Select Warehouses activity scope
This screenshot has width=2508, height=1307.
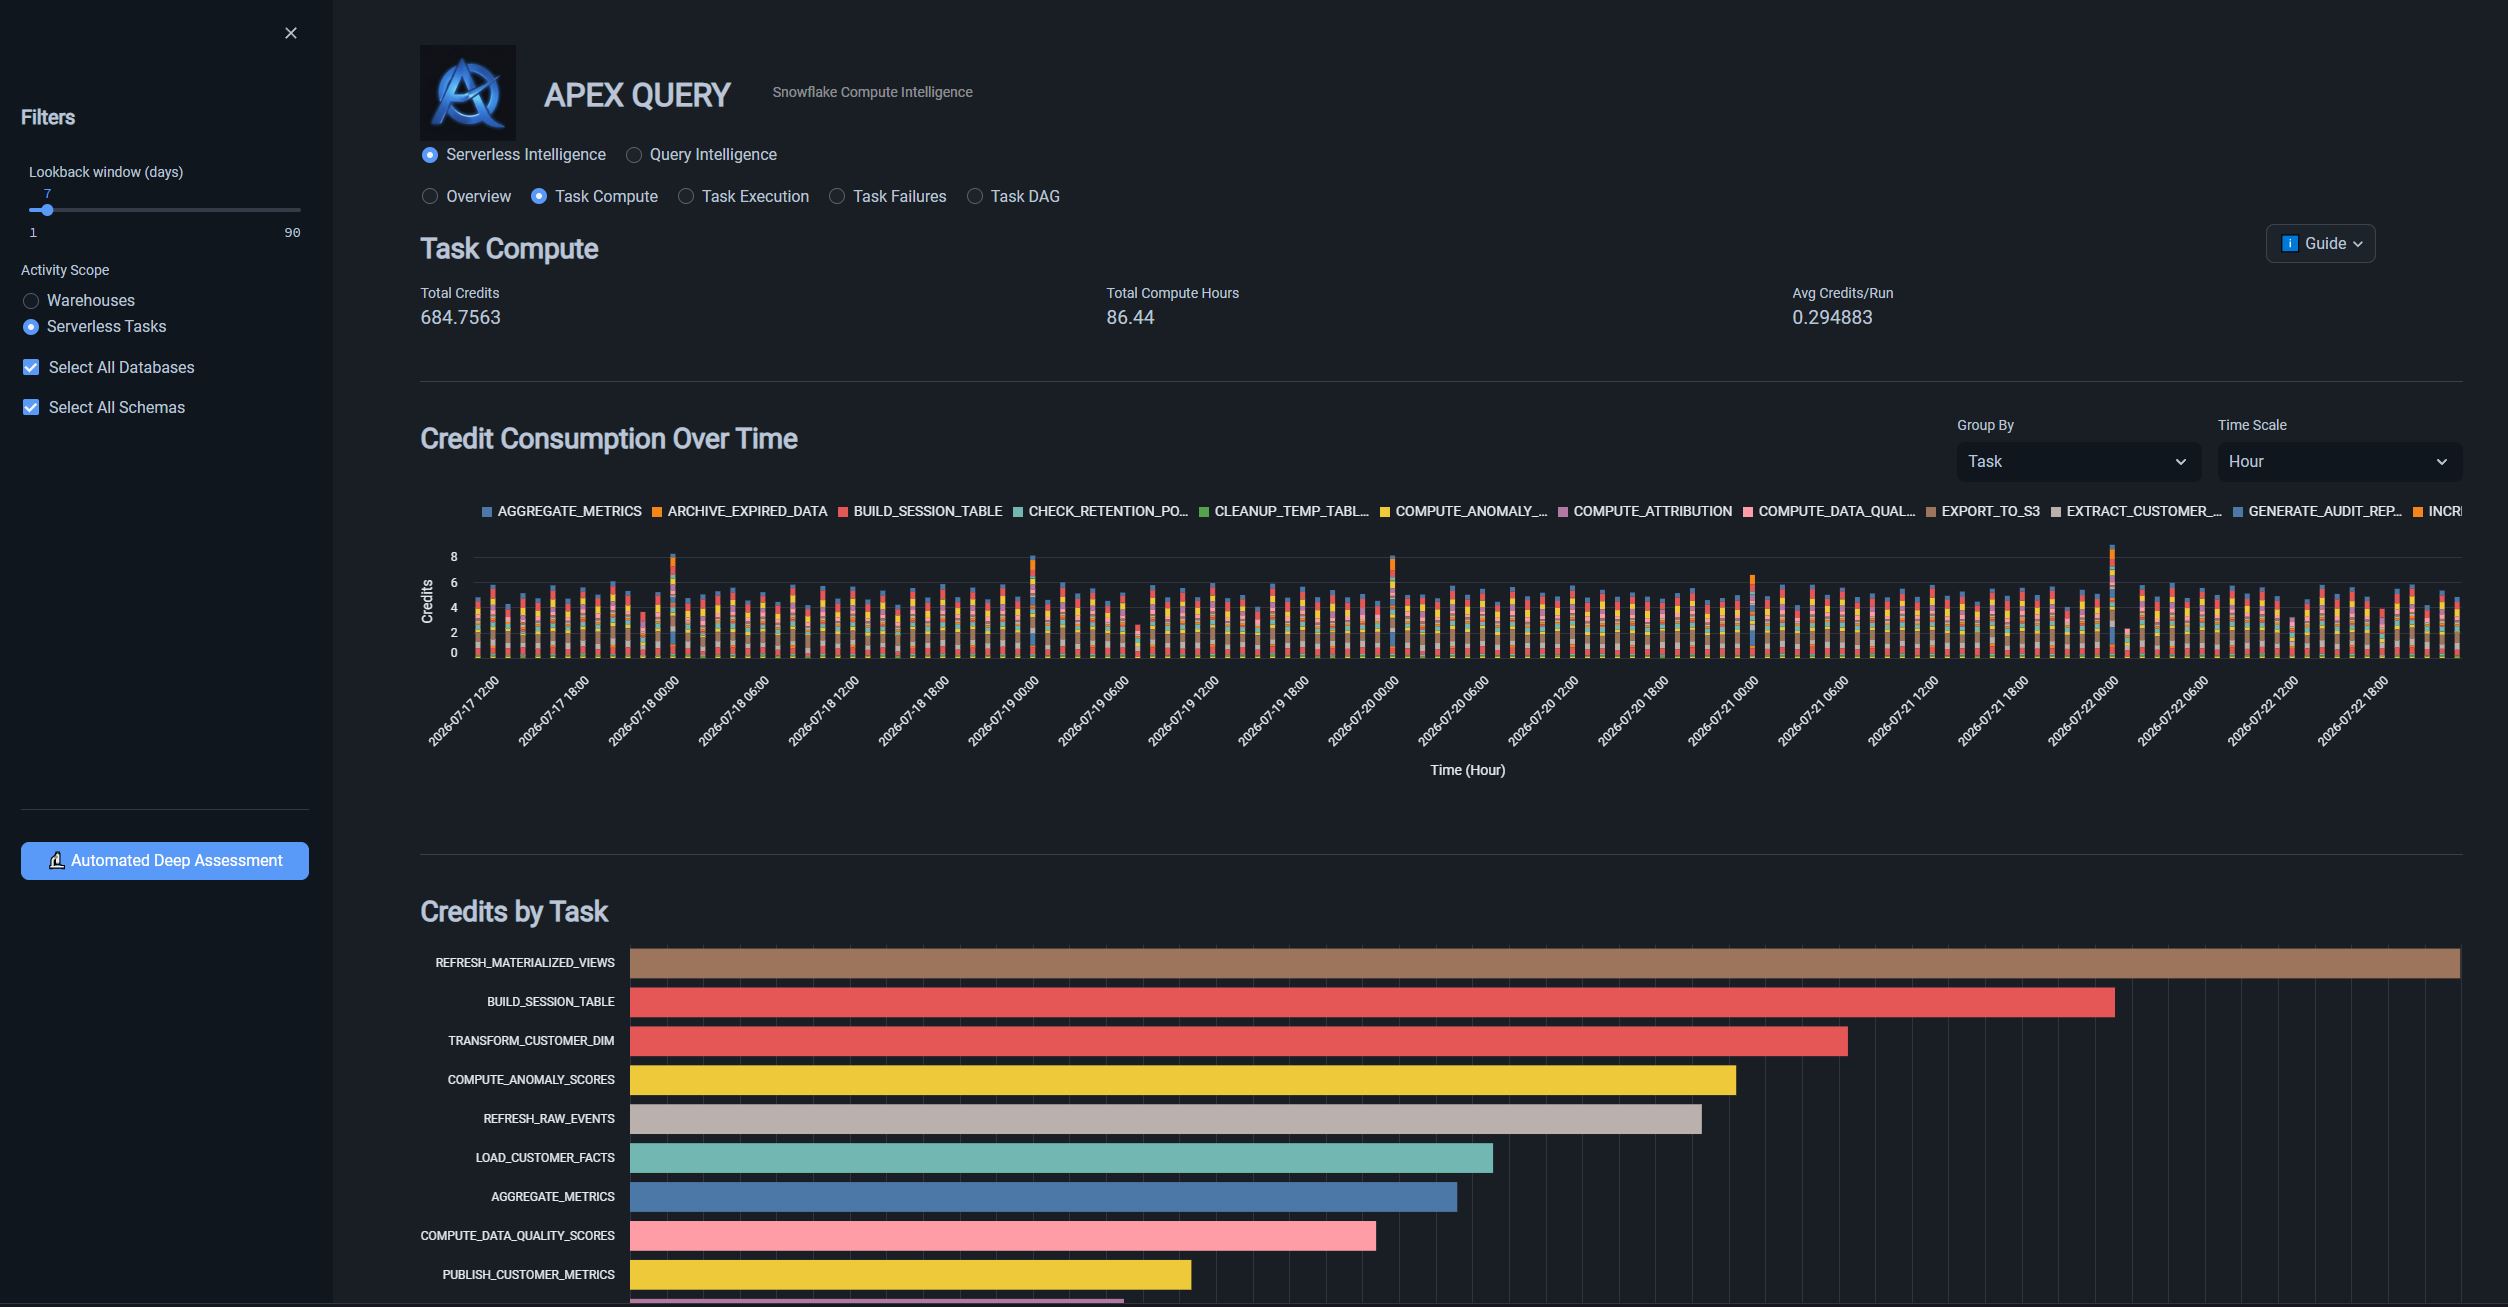coord(31,301)
